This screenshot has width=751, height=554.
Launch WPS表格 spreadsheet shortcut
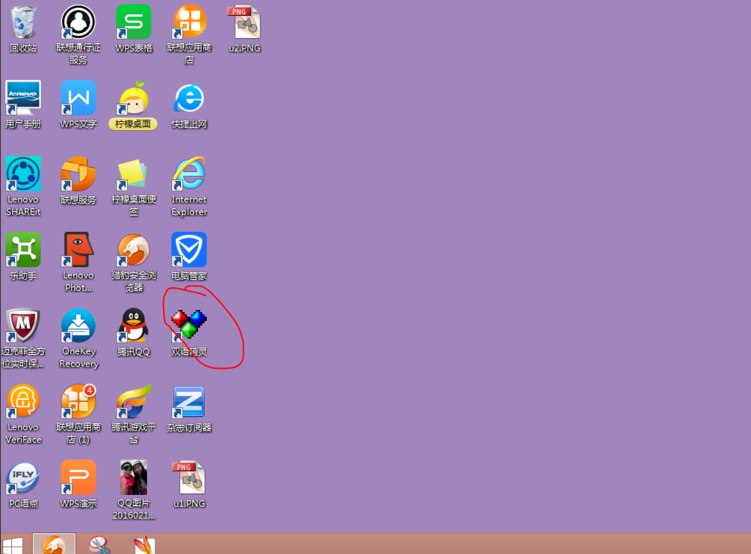pos(134,23)
